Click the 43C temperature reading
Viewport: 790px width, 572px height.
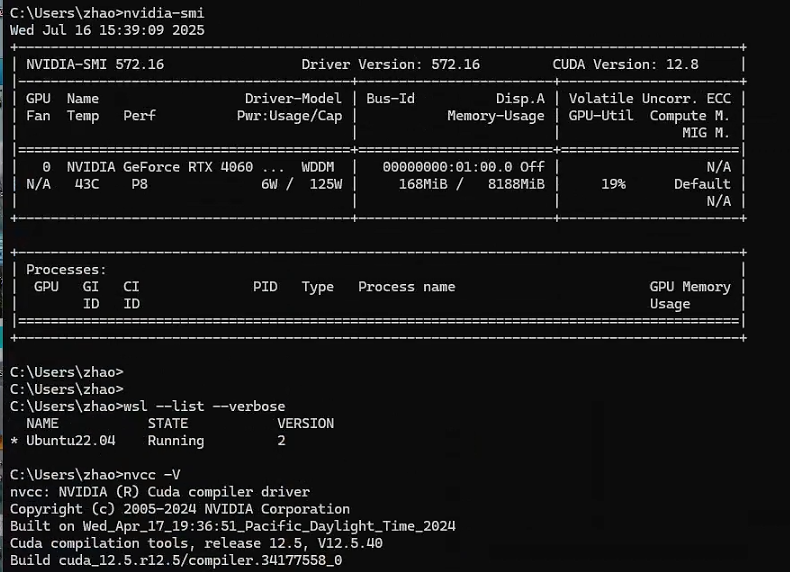coord(83,184)
